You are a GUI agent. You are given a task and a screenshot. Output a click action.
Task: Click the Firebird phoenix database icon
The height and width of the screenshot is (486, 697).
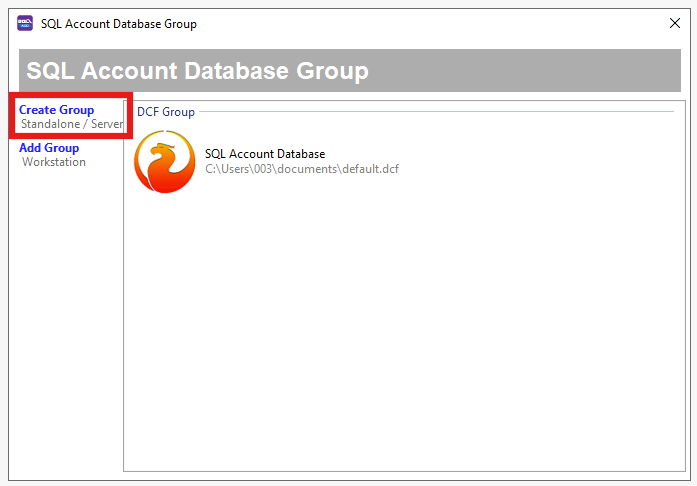[165, 162]
